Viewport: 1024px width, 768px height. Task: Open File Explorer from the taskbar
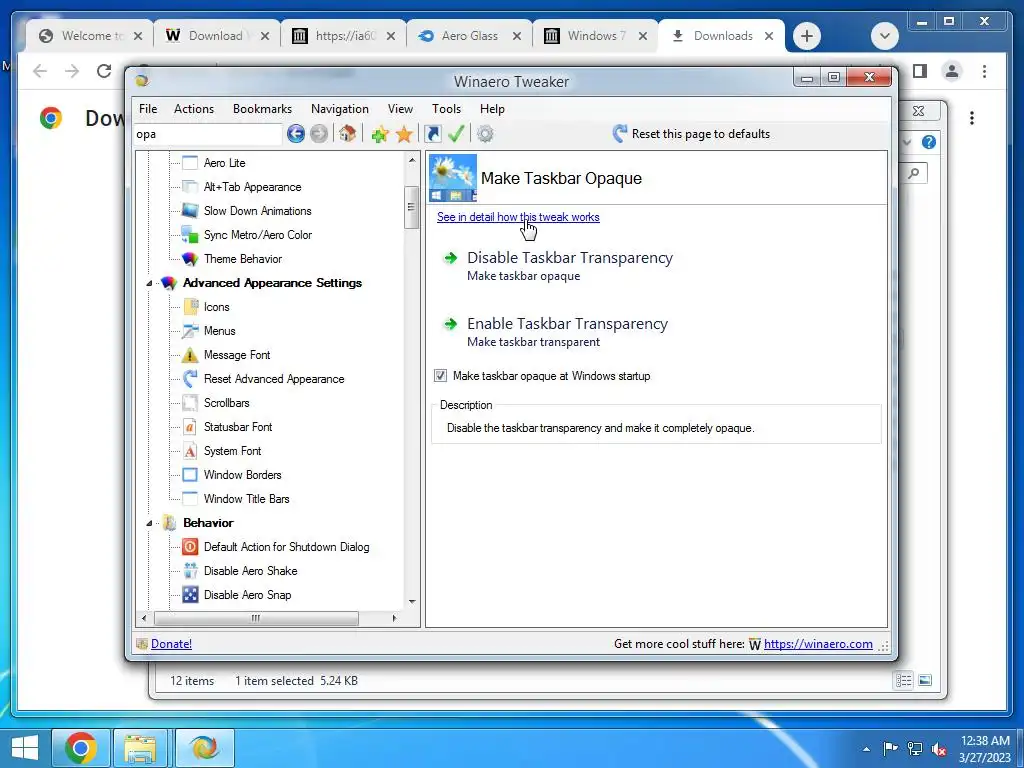(140, 748)
